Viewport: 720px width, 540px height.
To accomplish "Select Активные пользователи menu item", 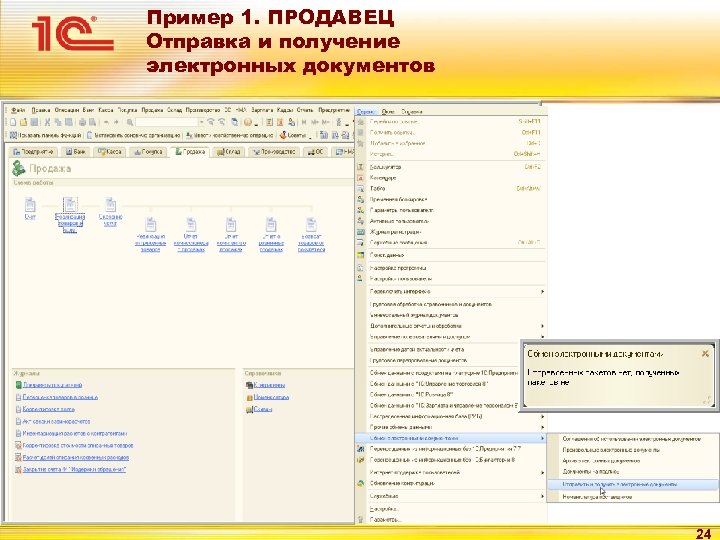I will point(451,221).
